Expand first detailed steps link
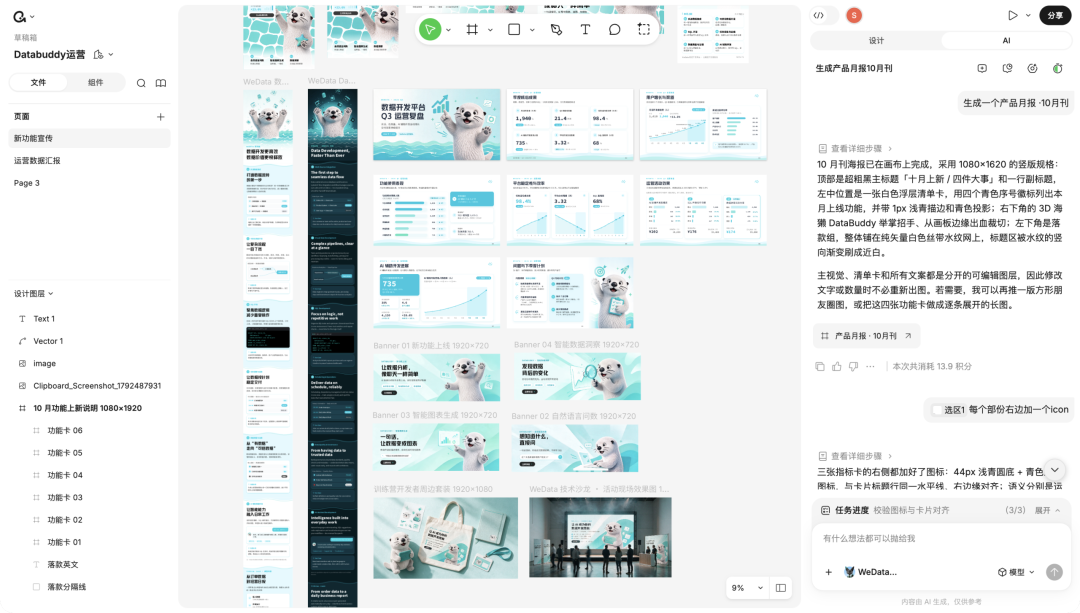 tap(855, 148)
